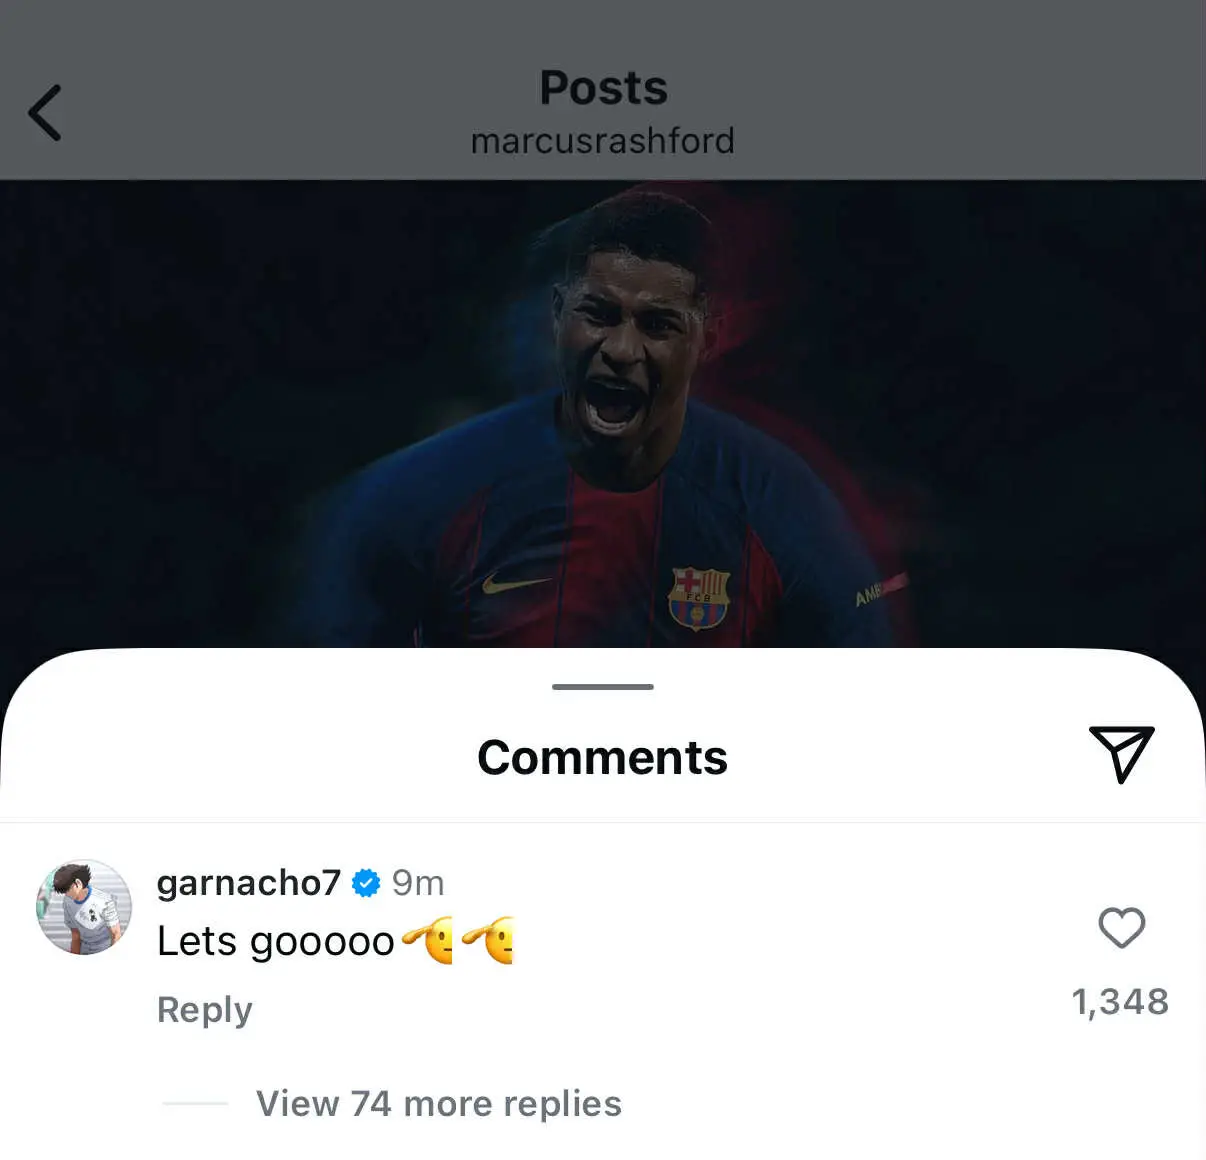
Task: Click the share paper plane icon
Action: coord(1124,755)
